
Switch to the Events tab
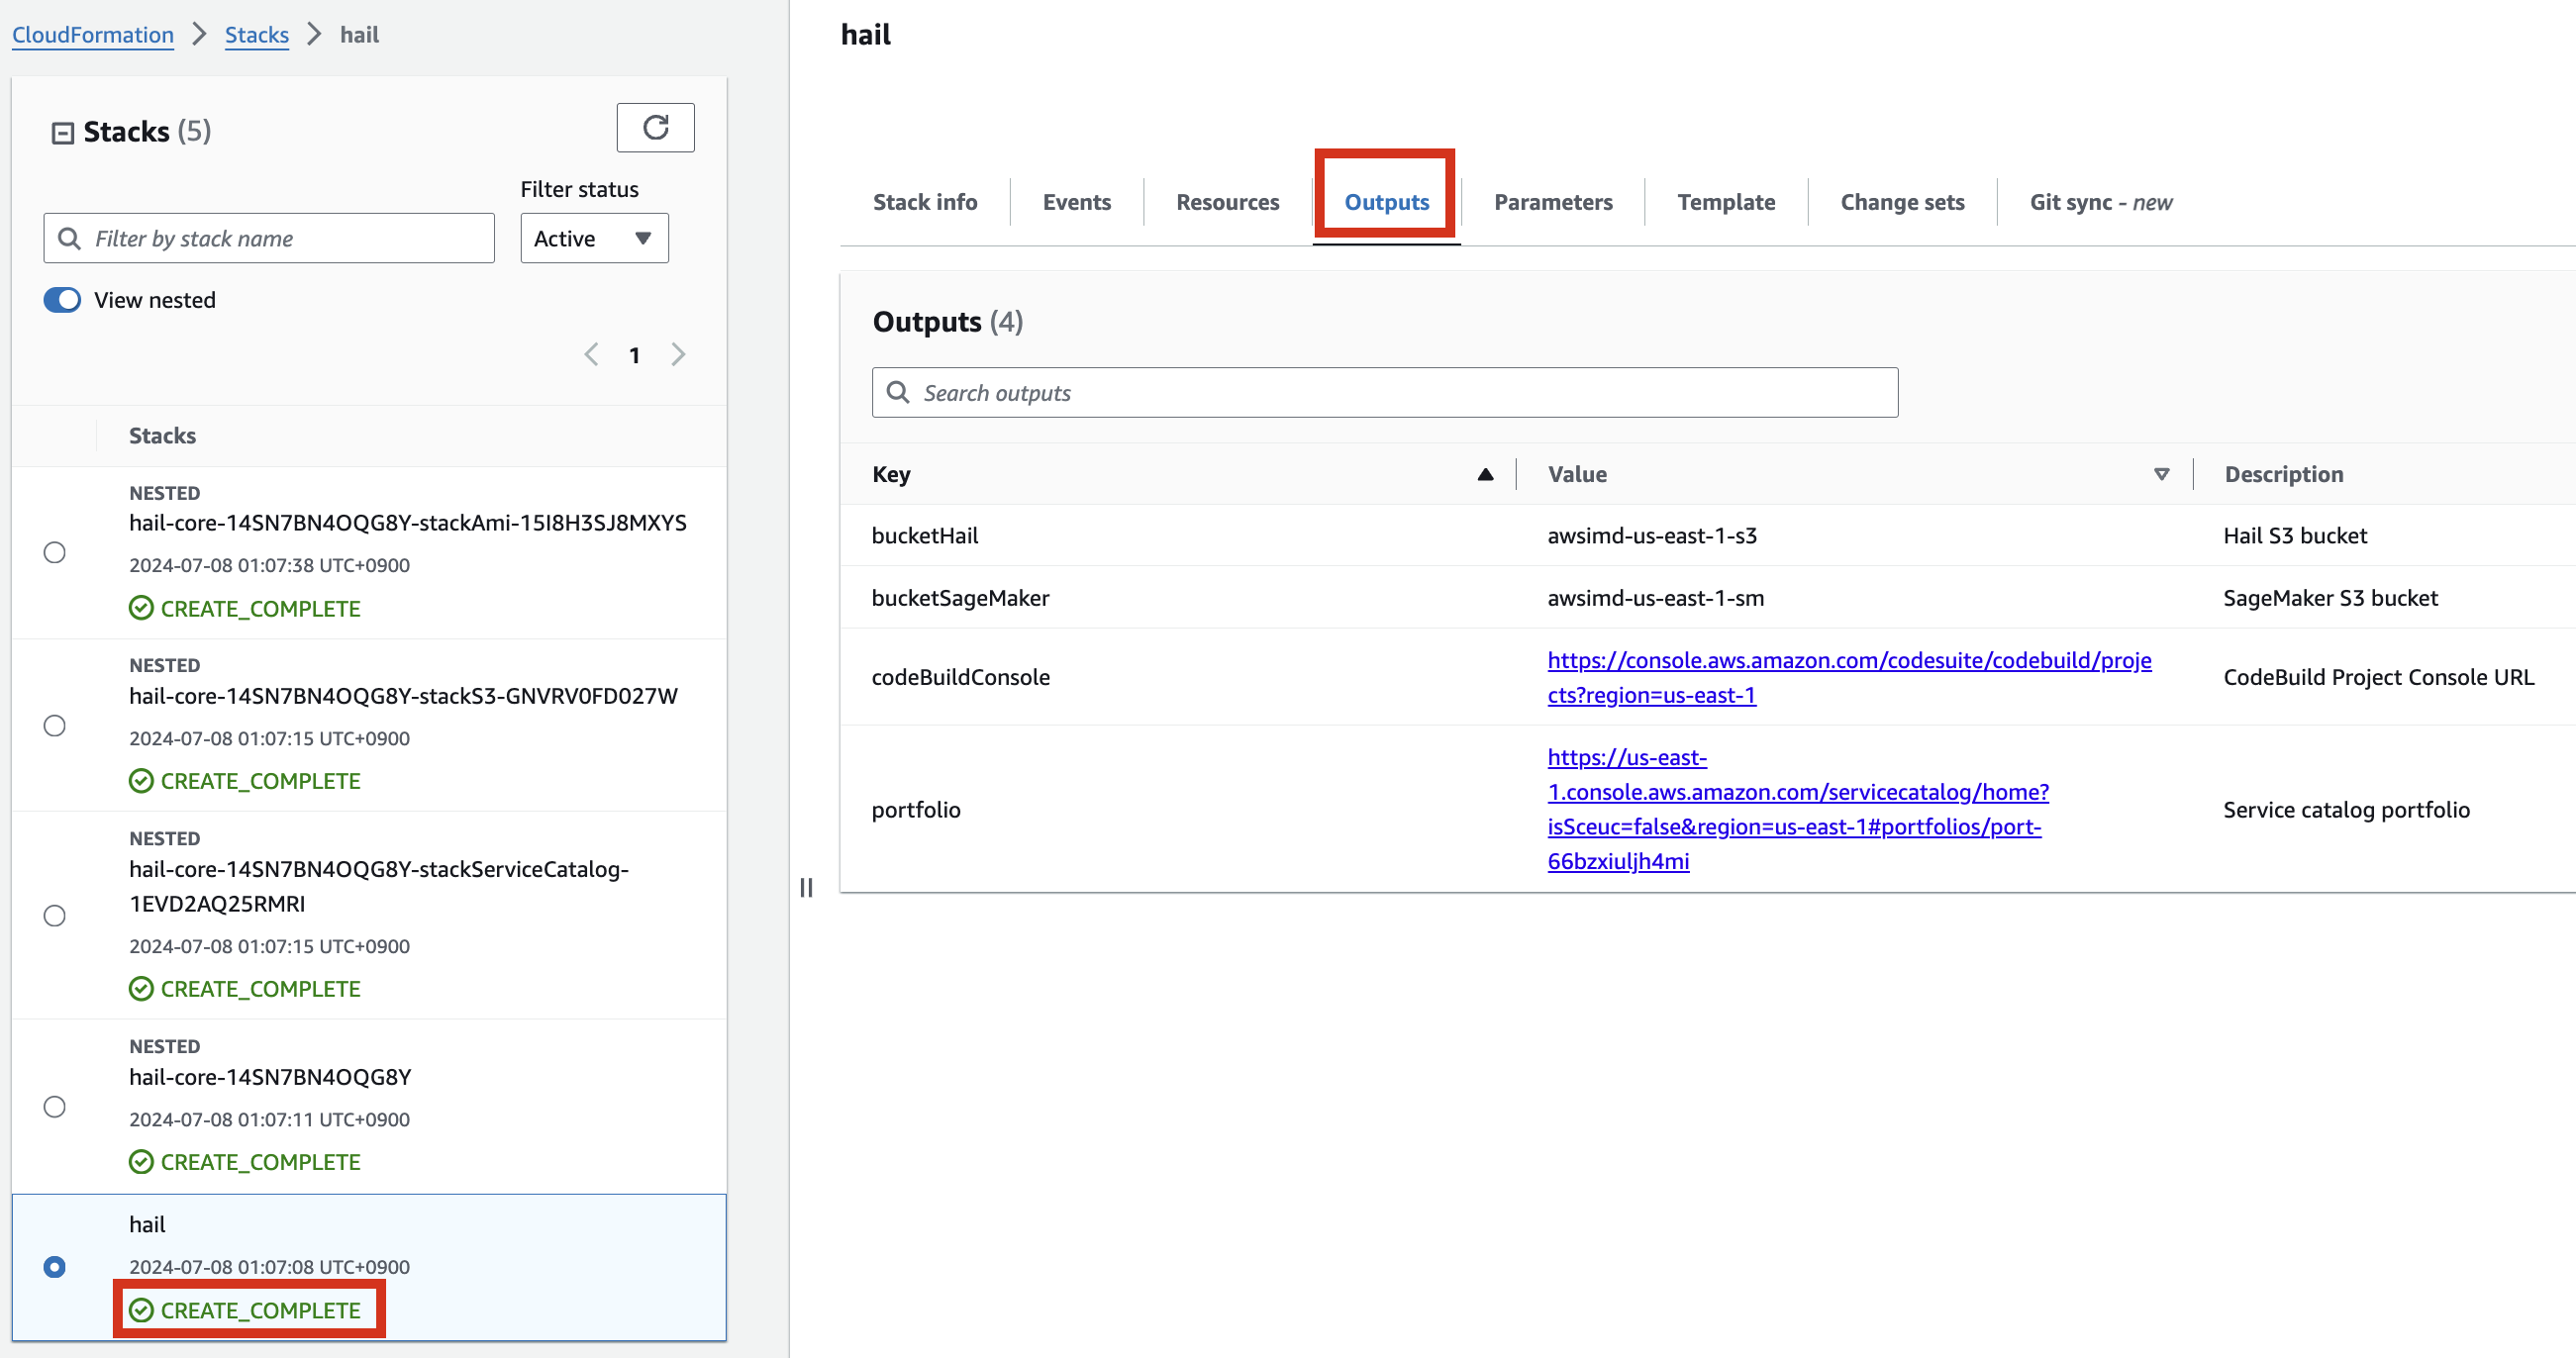1077,203
